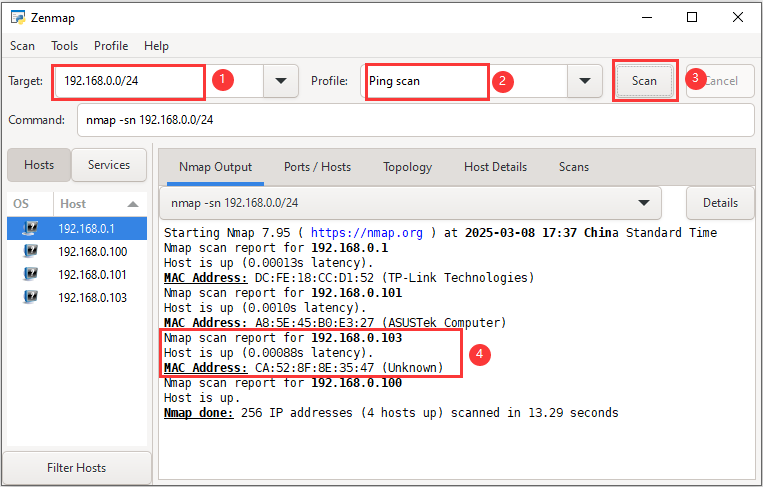Click the Details button

click(x=719, y=203)
